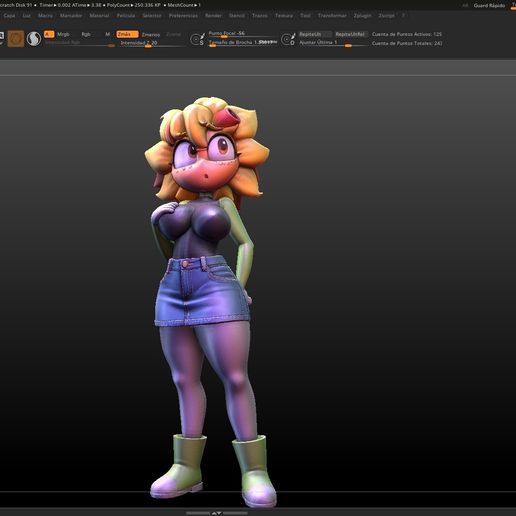Open the Tool menu
The width and height of the screenshot is (516, 516).
pyautogui.click(x=305, y=15)
